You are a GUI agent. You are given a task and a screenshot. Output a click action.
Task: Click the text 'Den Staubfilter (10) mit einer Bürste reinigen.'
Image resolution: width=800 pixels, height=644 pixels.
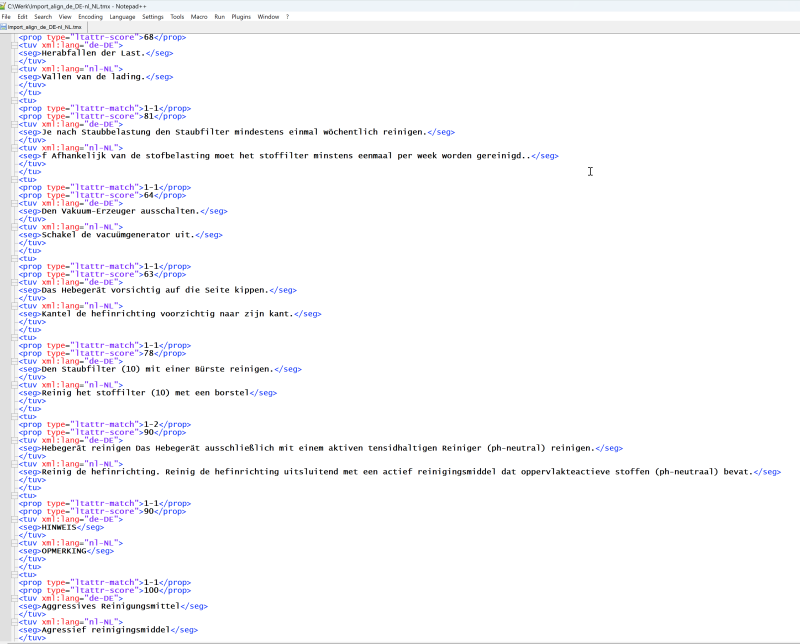(x=158, y=369)
